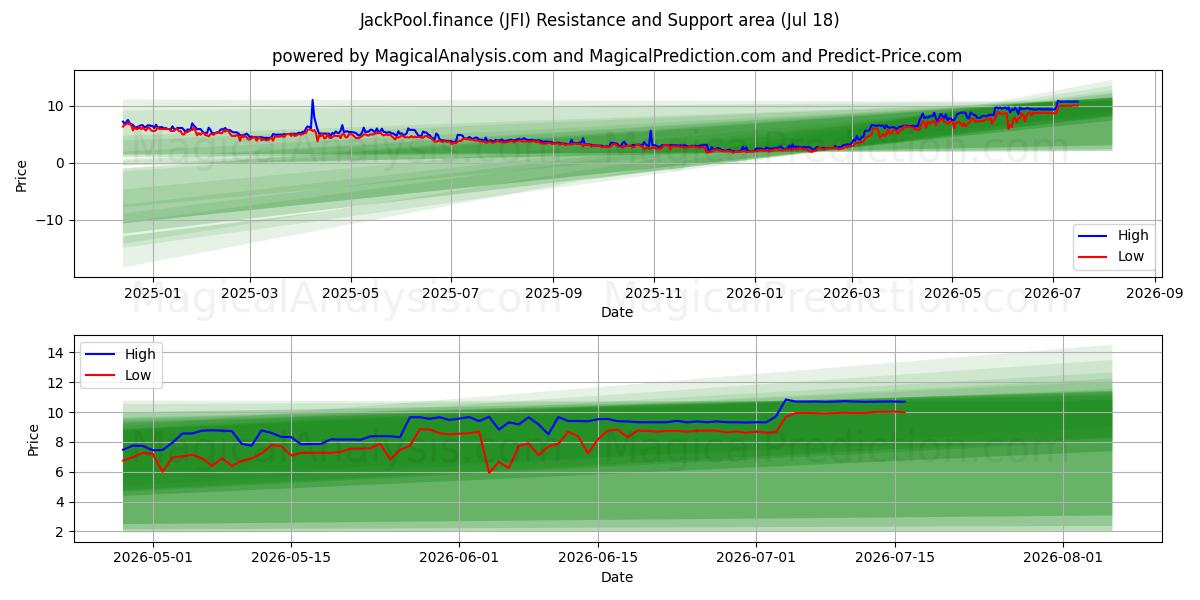Click the red Low line dip after 2026-06-01
The image size is (1200, 600).
(489, 472)
